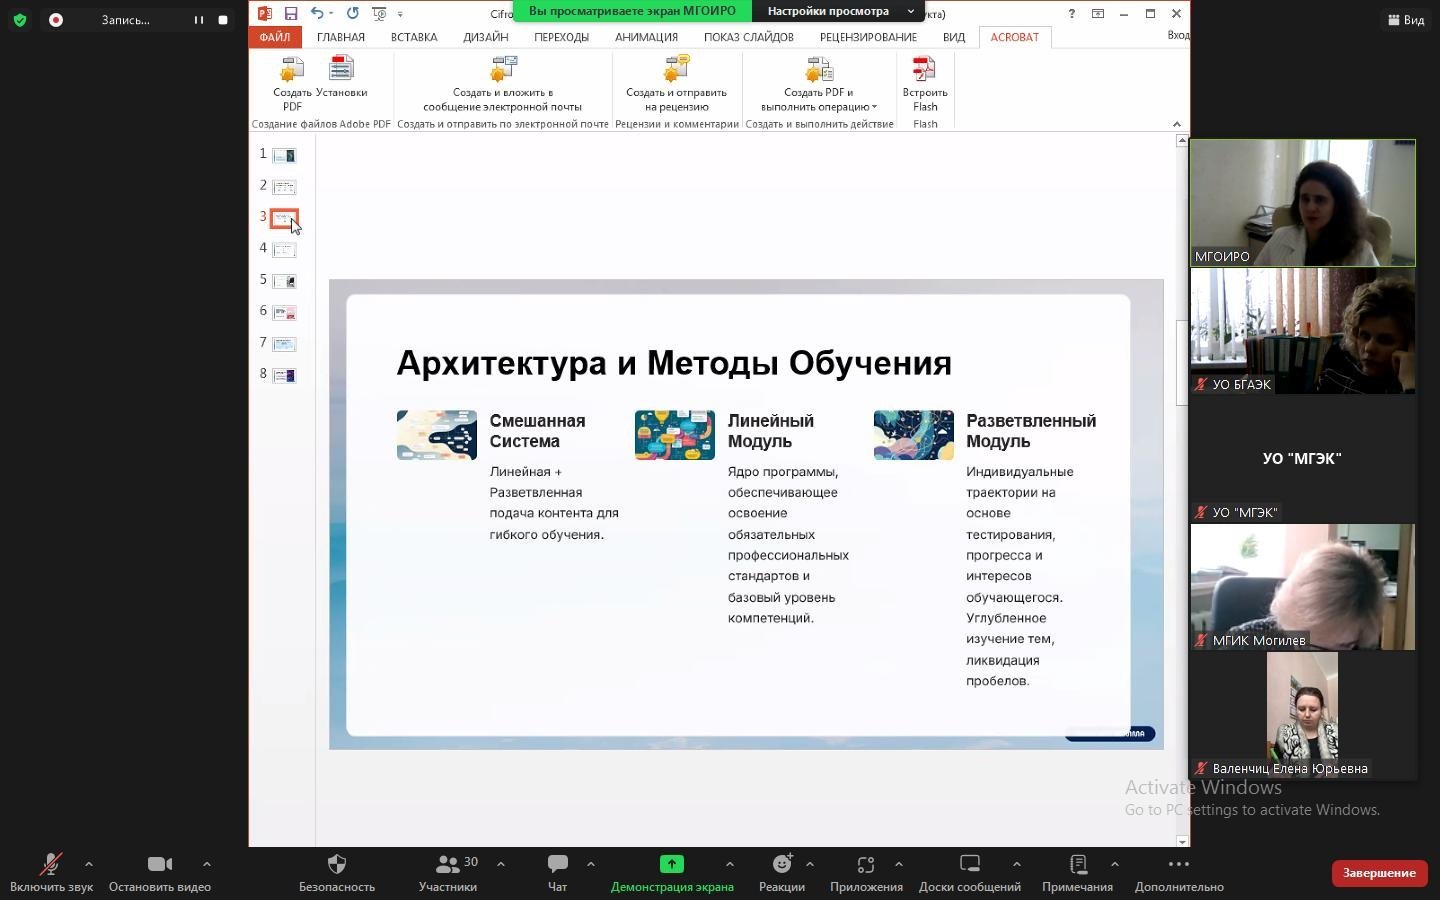Image resolution: width=1440 pixels, height=900 pixels.
Task: Open the Zoom Chat (Чат) icon
Action: click(x=557, y=865)
